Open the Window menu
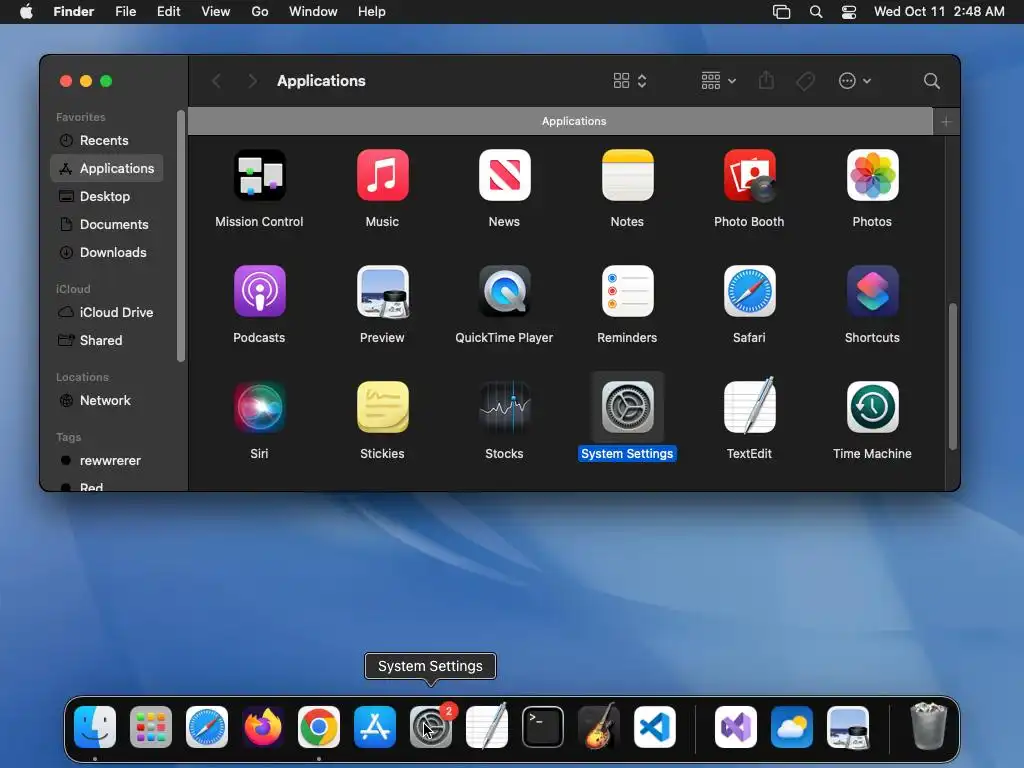This screenshot has width=1024, height=768. tap(313, 12)
